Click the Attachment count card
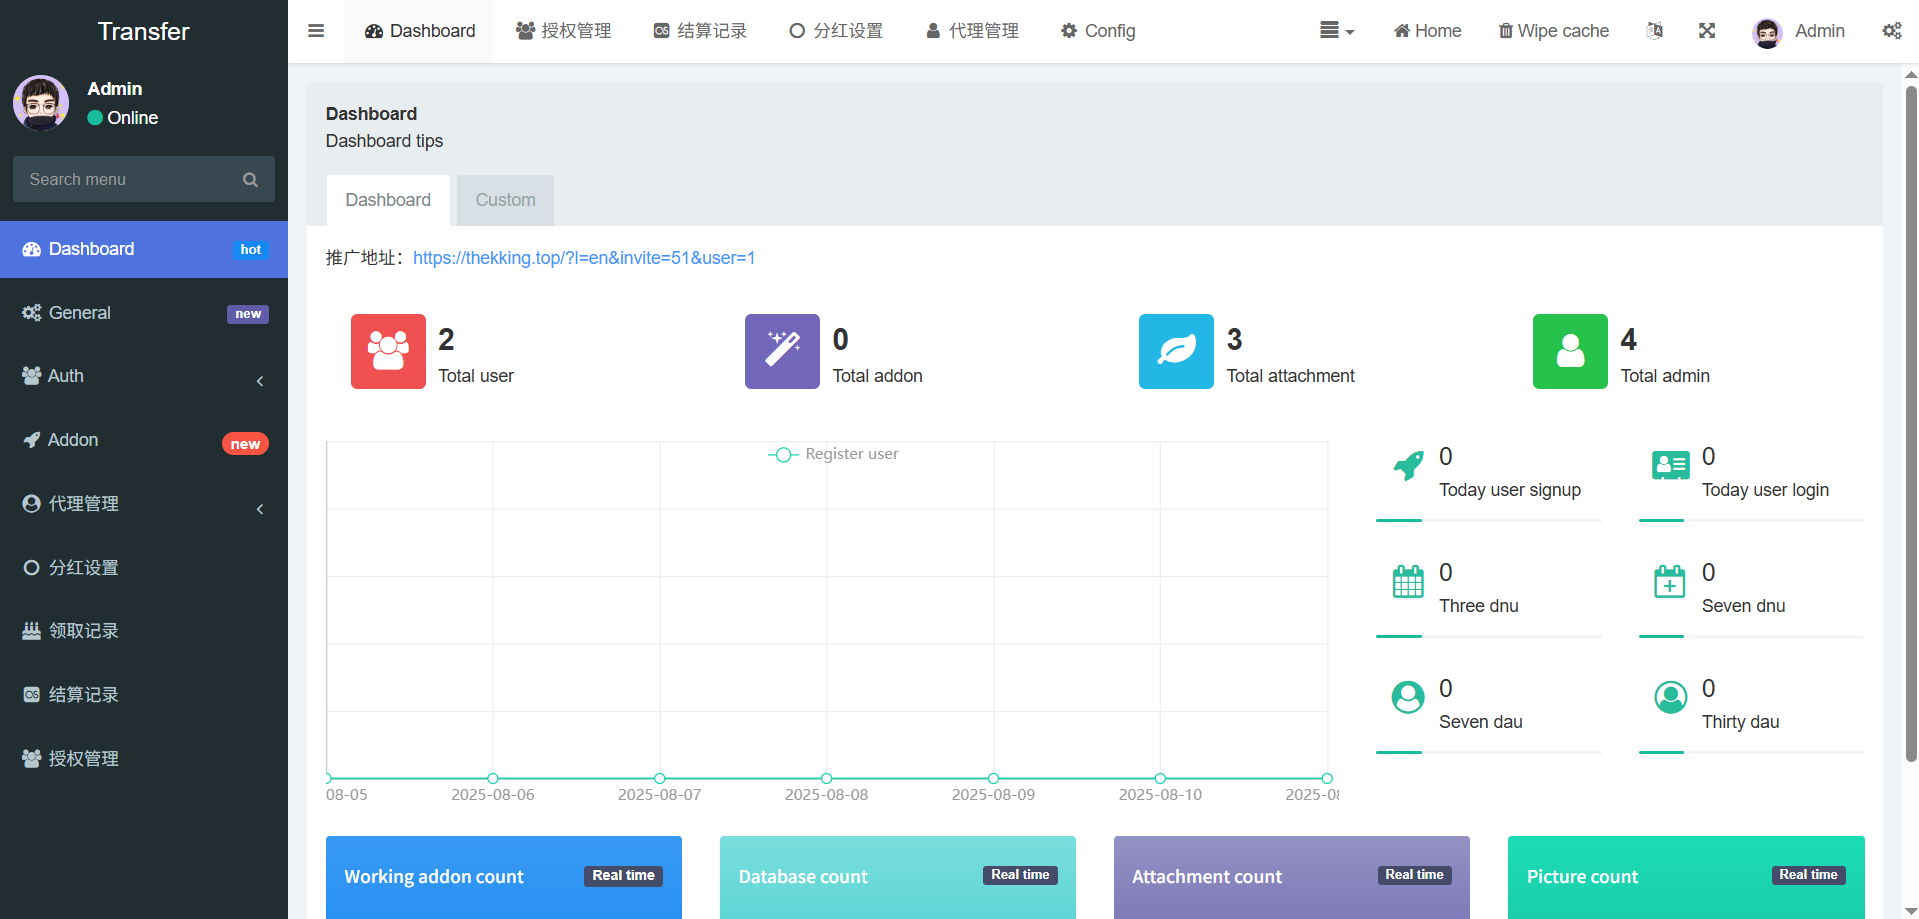This screenshot has width=1919, height=919. pos(1292,877)
